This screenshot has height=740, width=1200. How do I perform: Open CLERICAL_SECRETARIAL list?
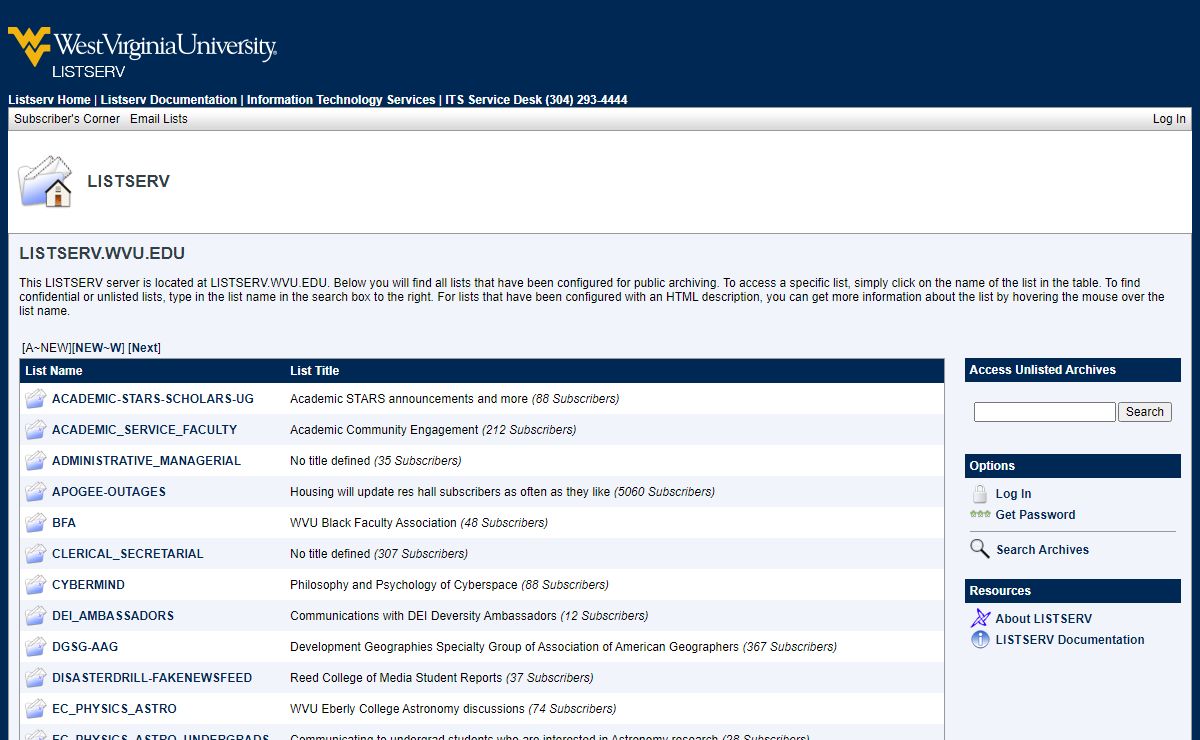[128, 554]
